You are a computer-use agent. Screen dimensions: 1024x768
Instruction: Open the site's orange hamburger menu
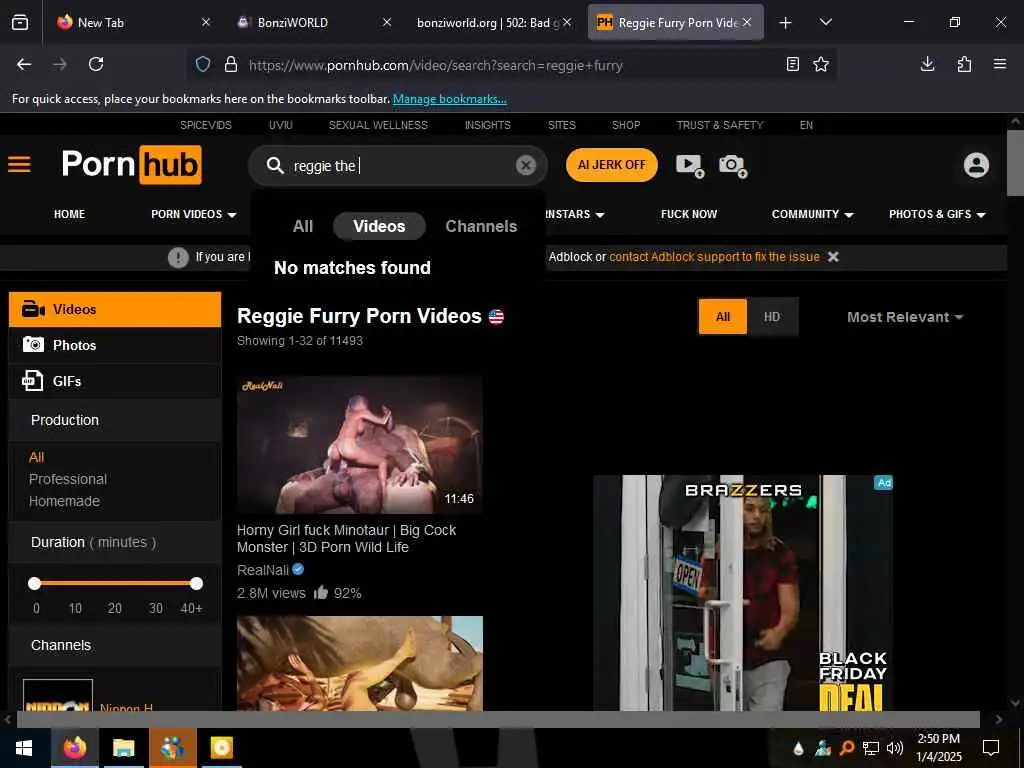[20, 164]
